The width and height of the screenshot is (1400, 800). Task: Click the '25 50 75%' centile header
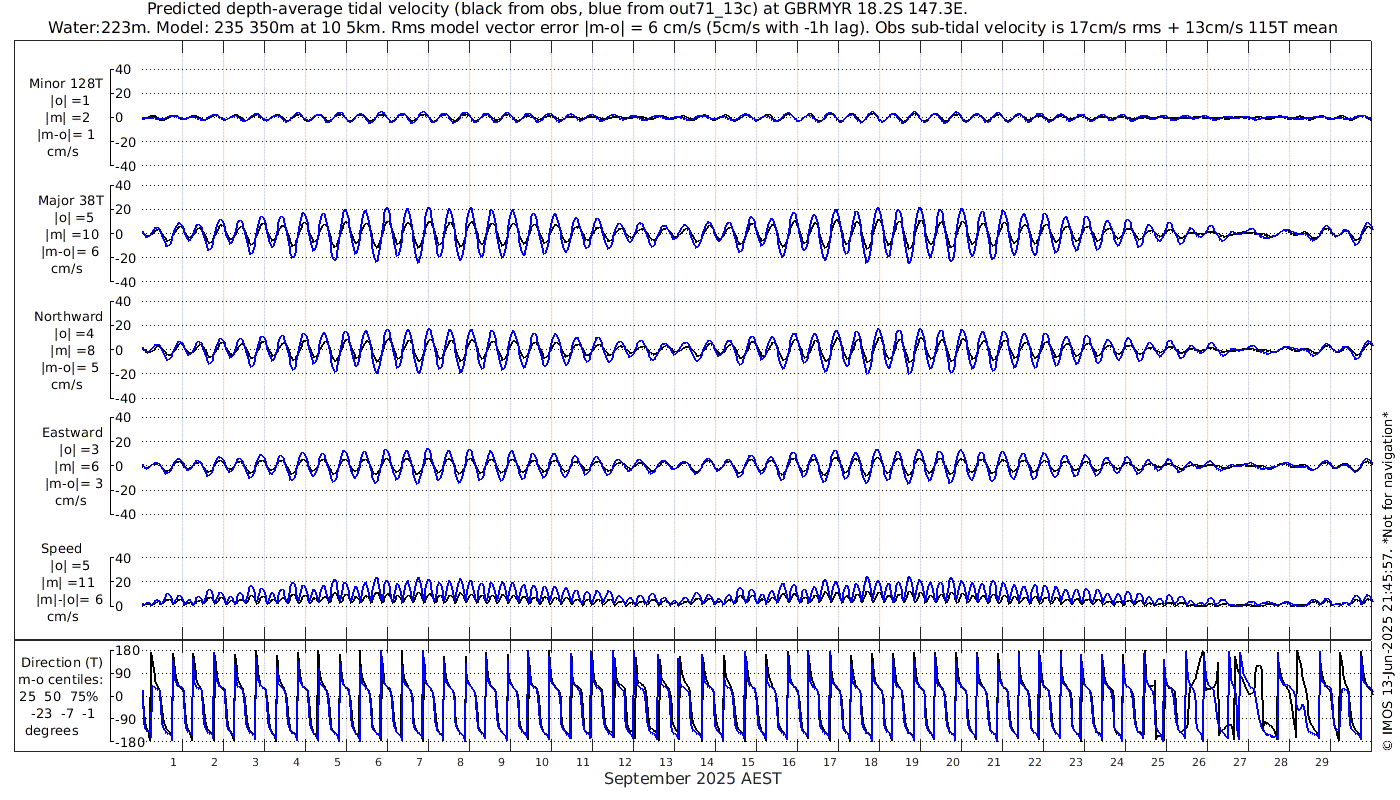[61, 696]
